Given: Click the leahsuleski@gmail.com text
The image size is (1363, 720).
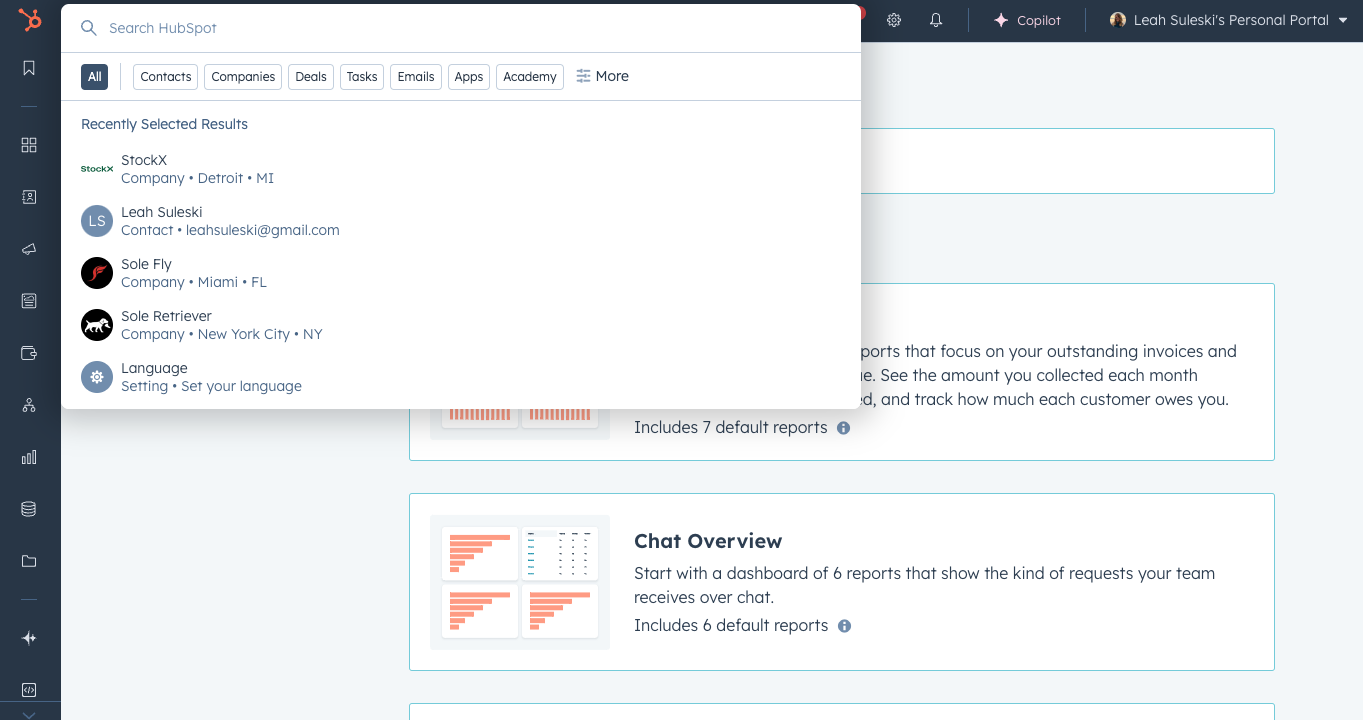Looking at the screenshot, I should coord(263,230).
